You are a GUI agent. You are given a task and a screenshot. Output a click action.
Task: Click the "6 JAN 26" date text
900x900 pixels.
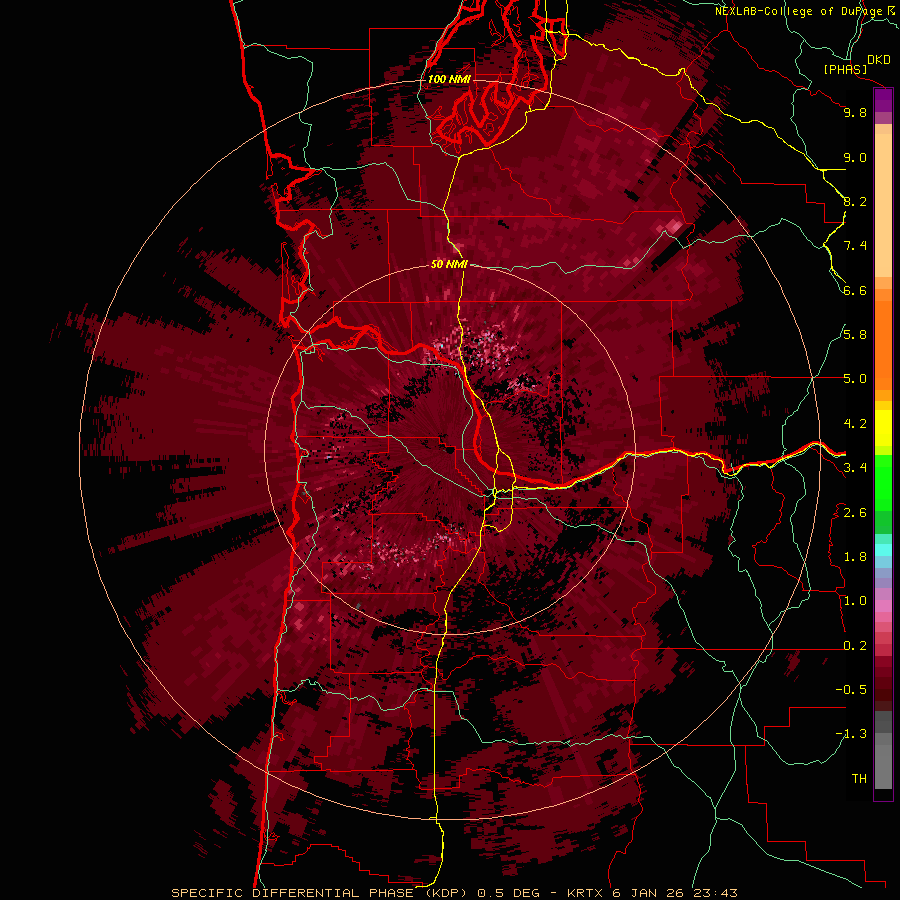(x=648, y=893)
